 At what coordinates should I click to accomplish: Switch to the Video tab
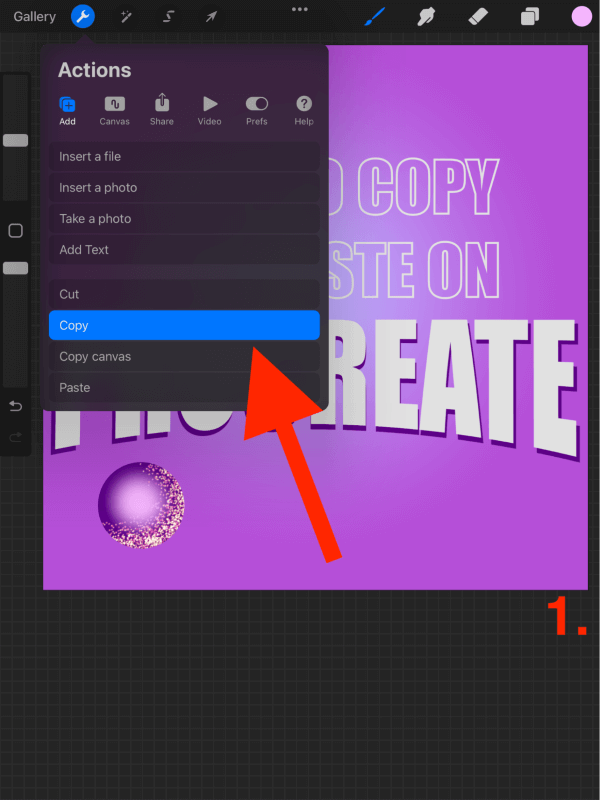[x=209, y=111]
